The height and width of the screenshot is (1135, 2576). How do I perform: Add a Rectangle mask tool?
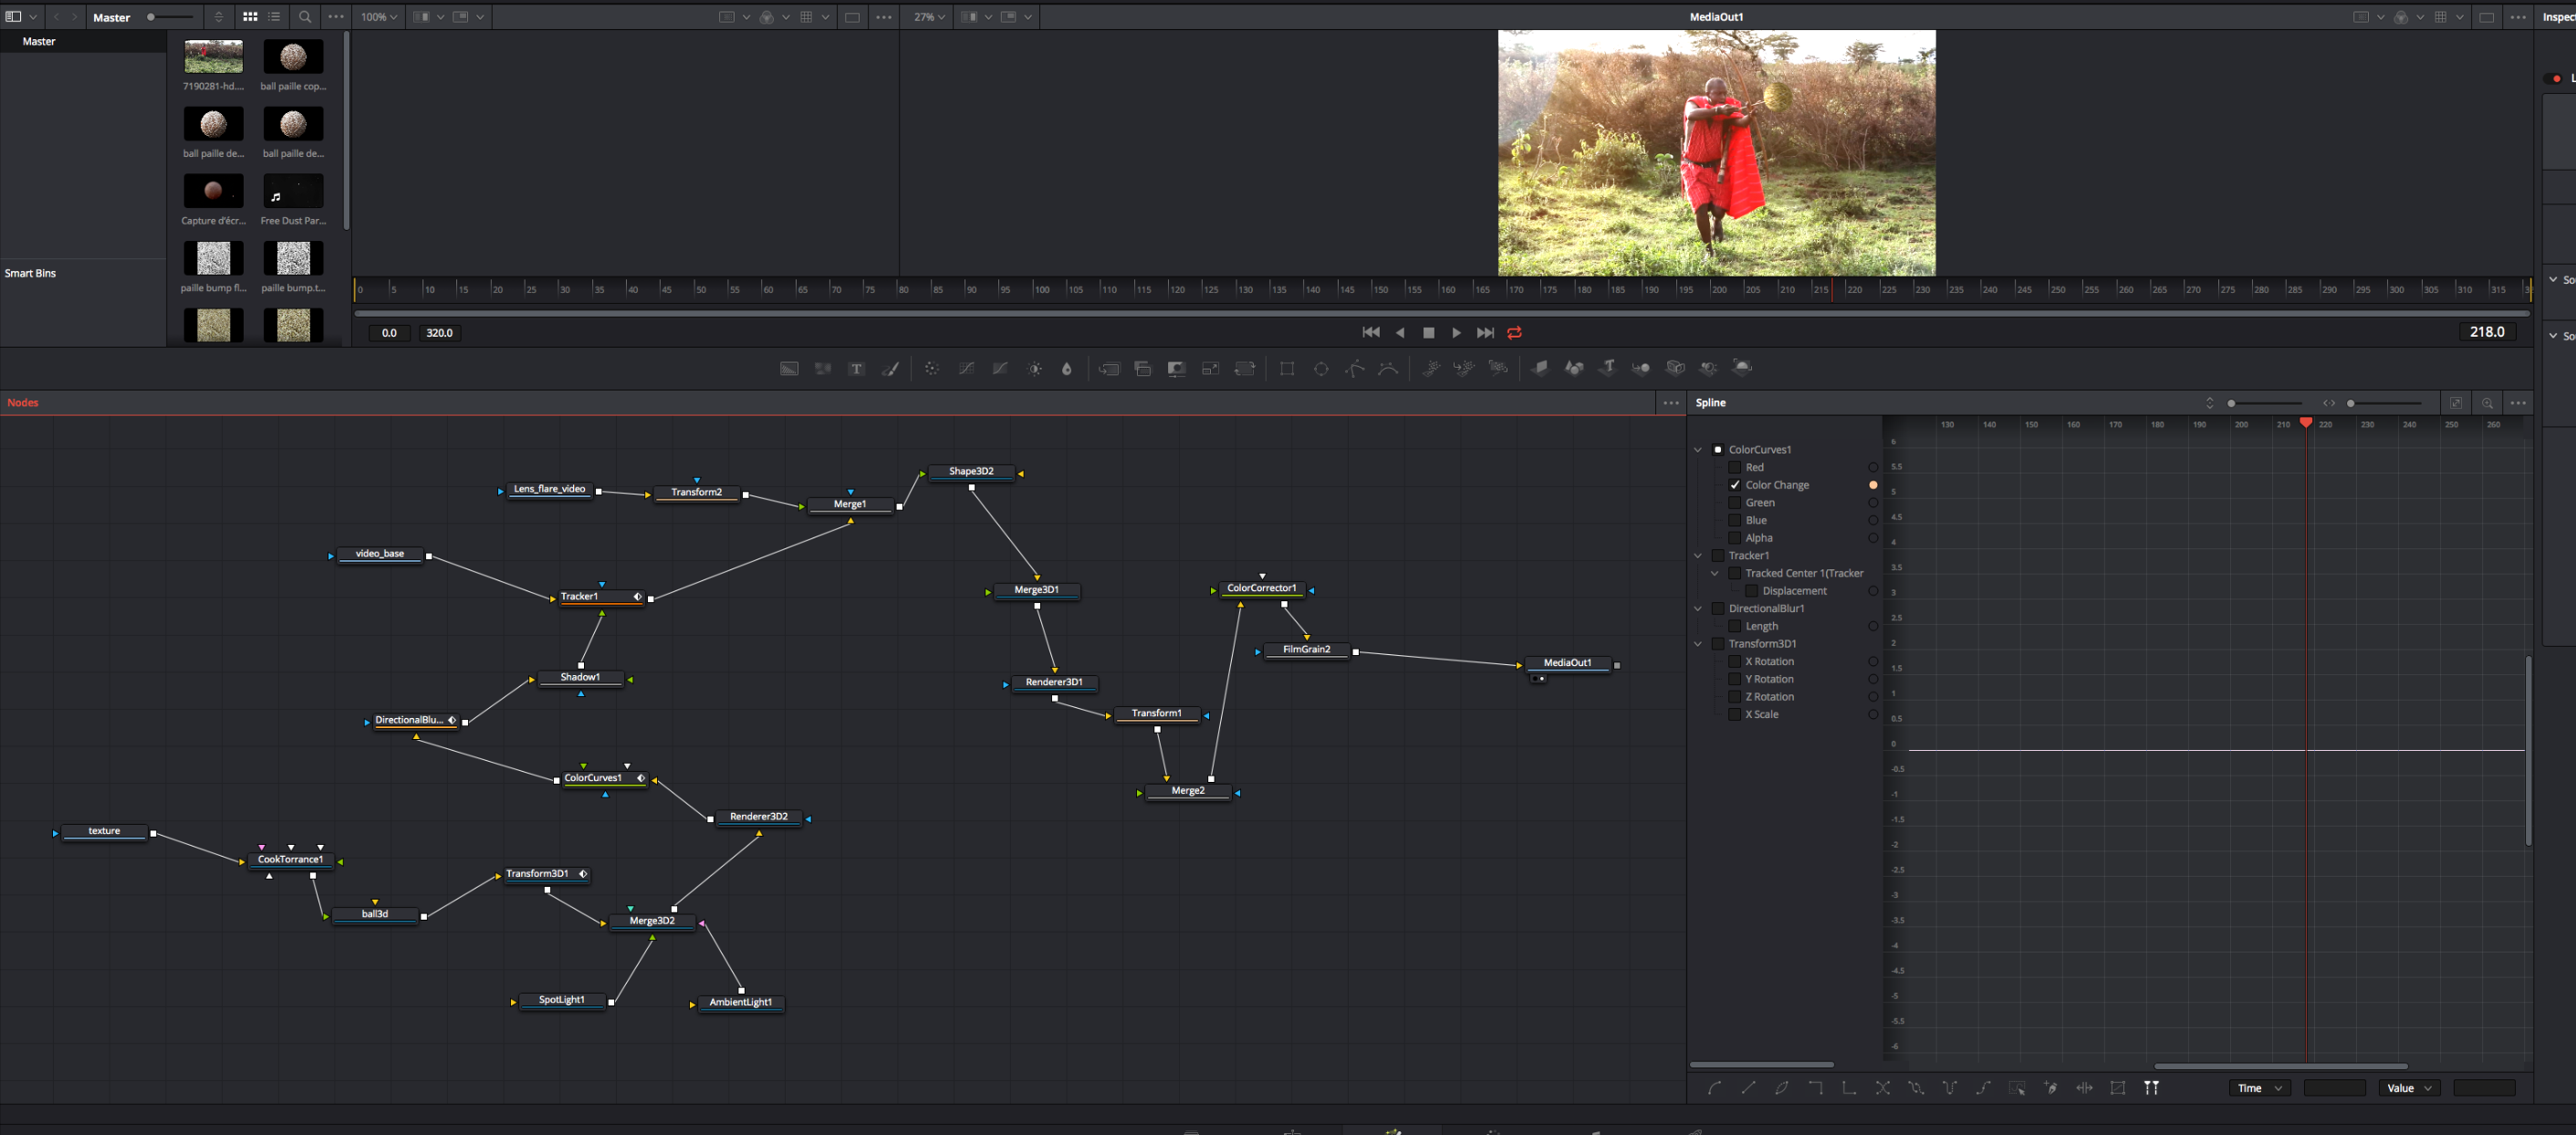pyautogui.click(x=1287, y=369)
